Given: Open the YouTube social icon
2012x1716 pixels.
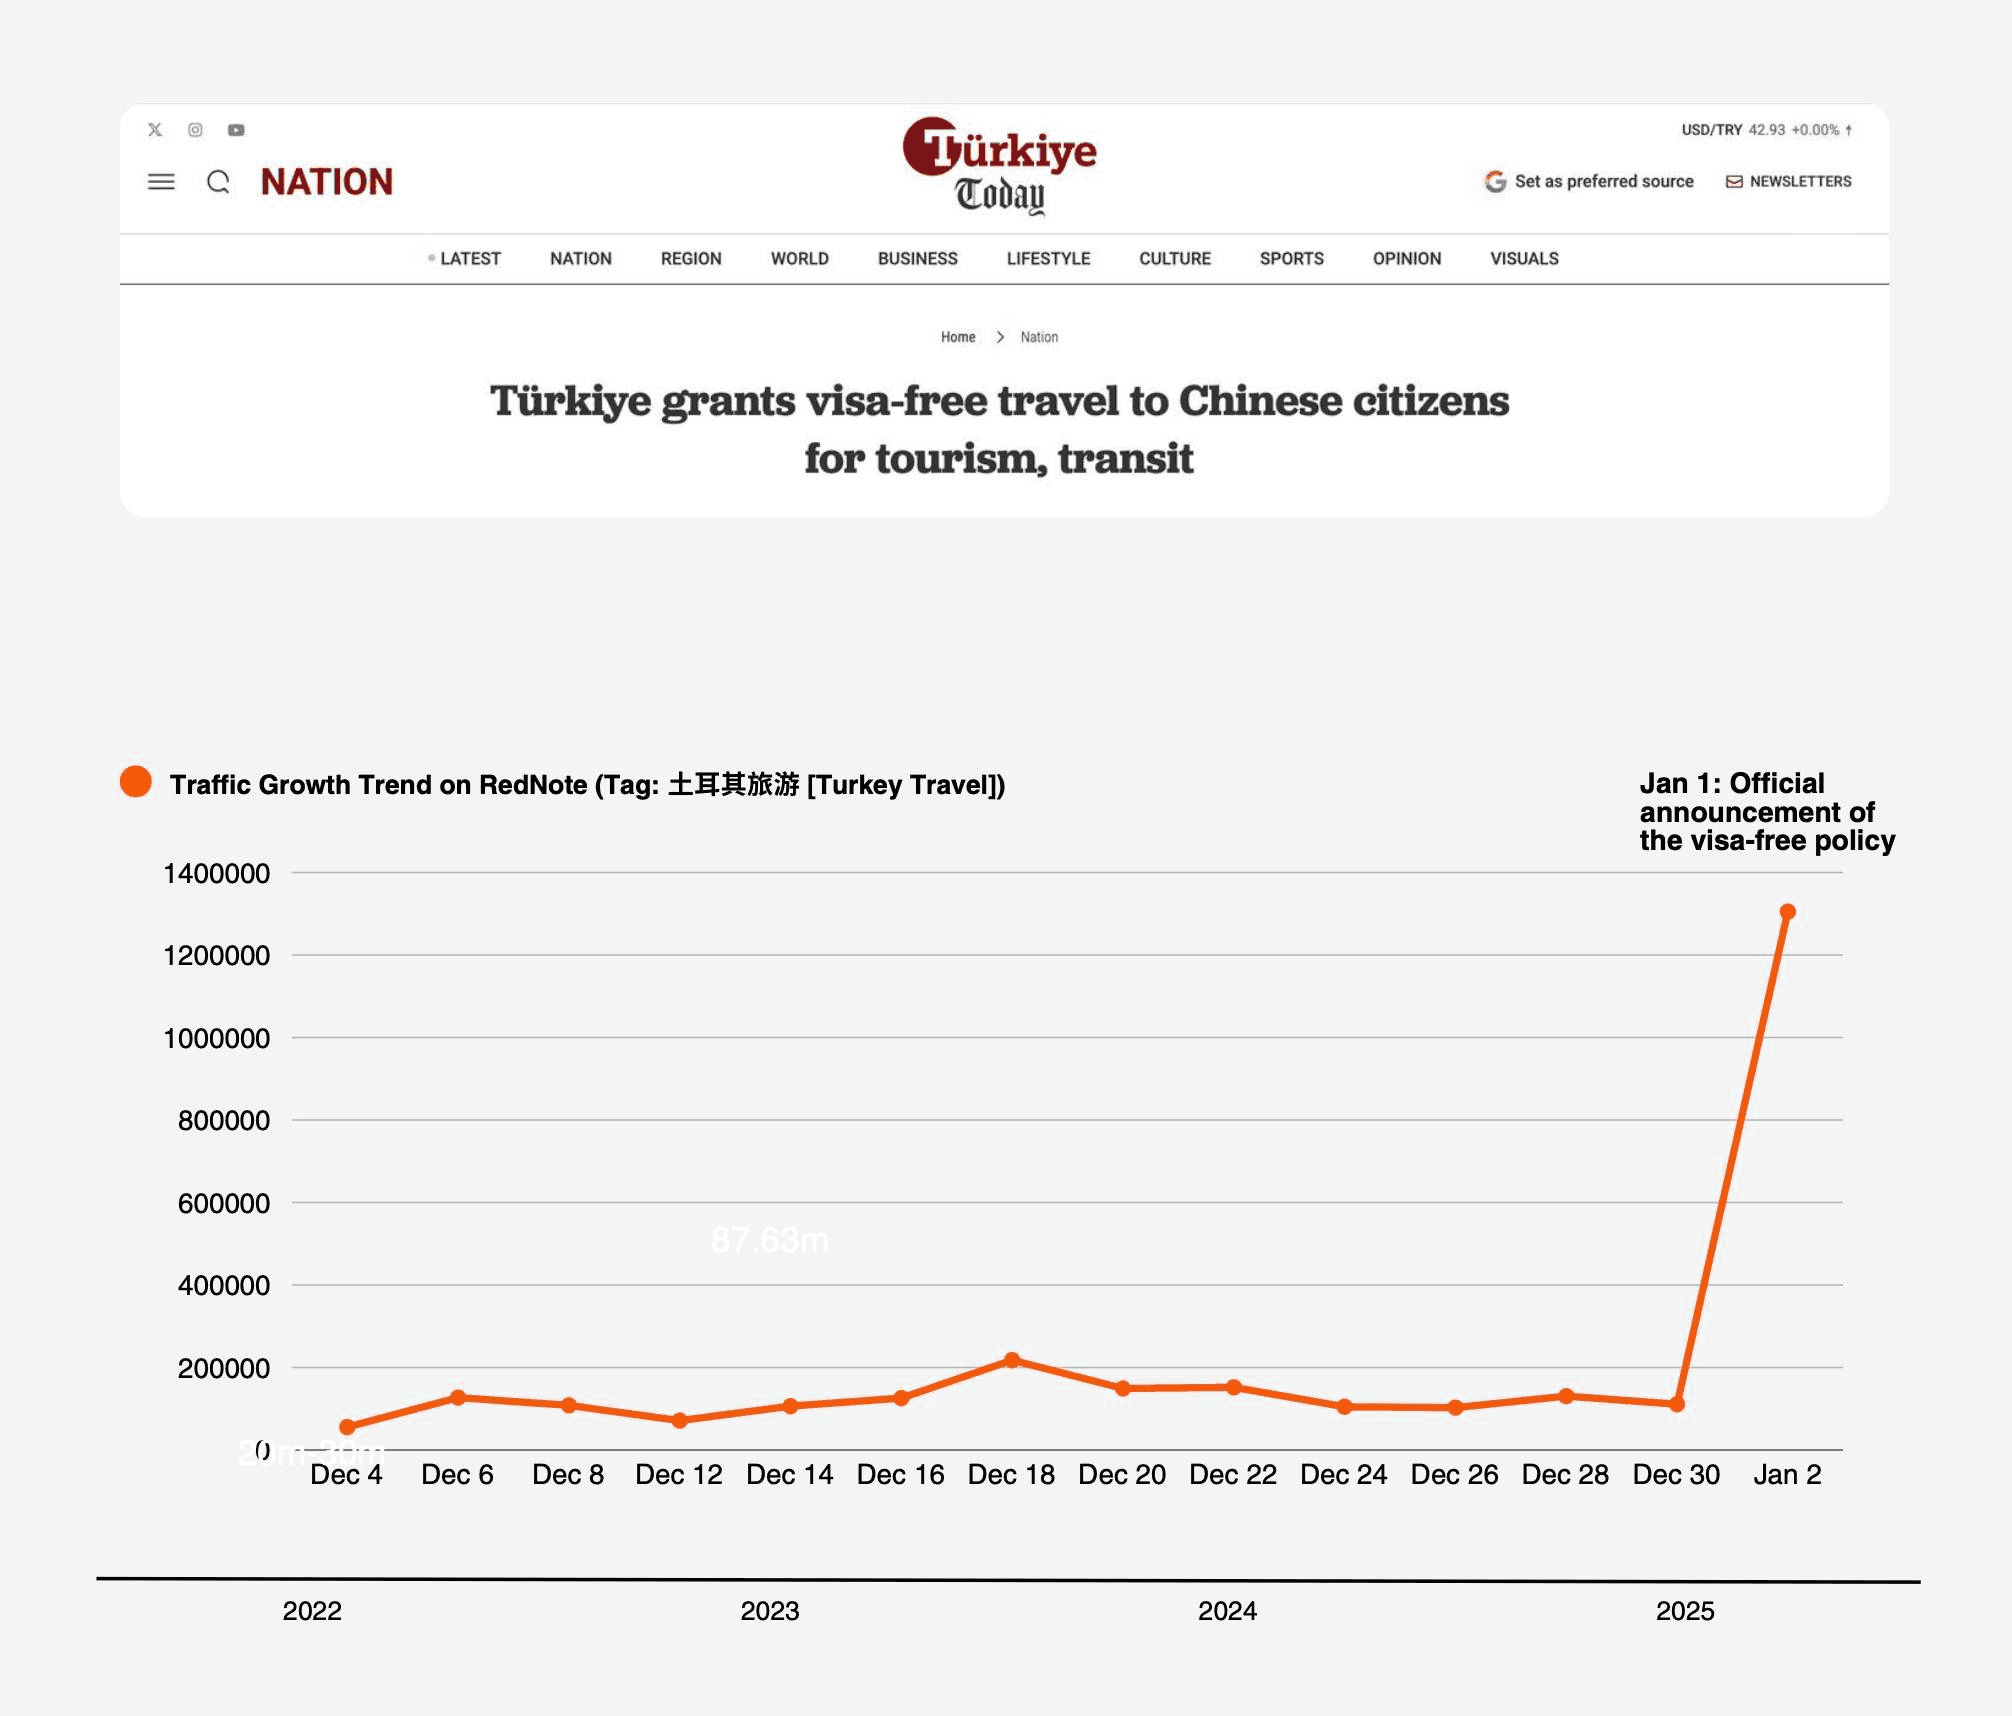Looking at the screenshot, I should click(236, 130).
